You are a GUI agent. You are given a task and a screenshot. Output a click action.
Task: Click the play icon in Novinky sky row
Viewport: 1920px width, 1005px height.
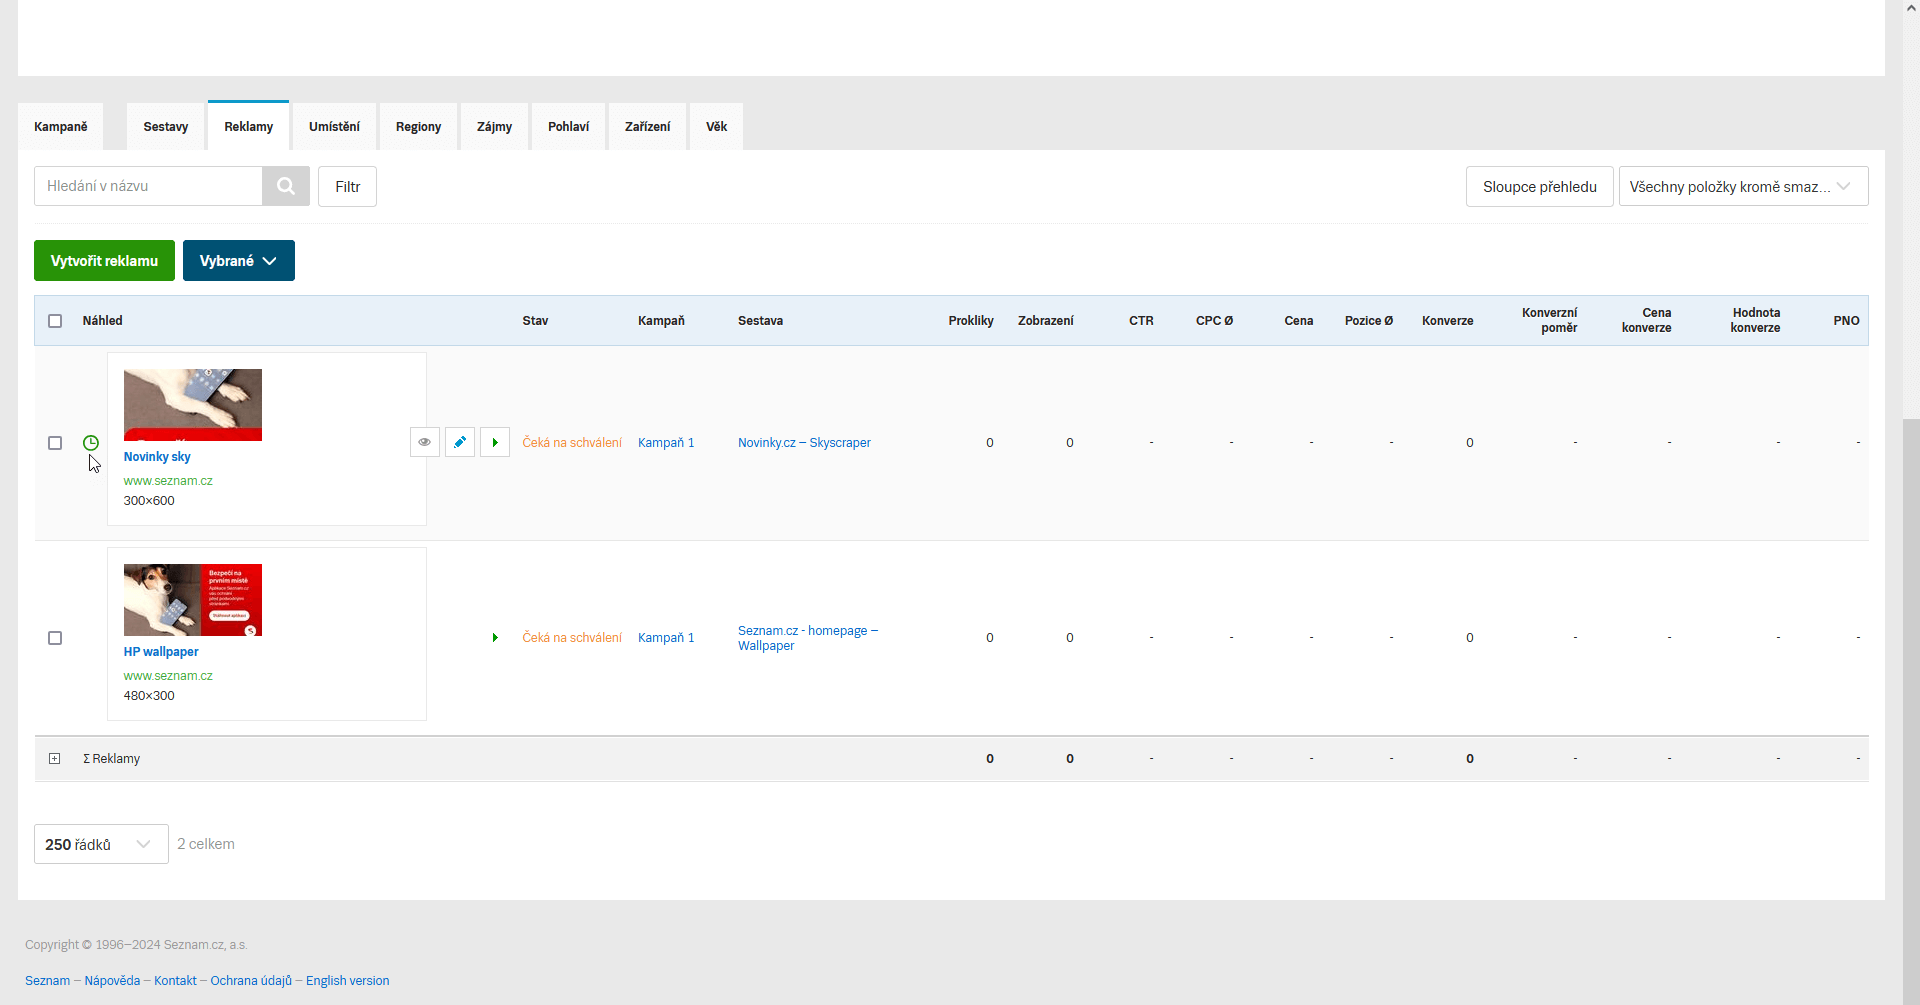(495, 442)
